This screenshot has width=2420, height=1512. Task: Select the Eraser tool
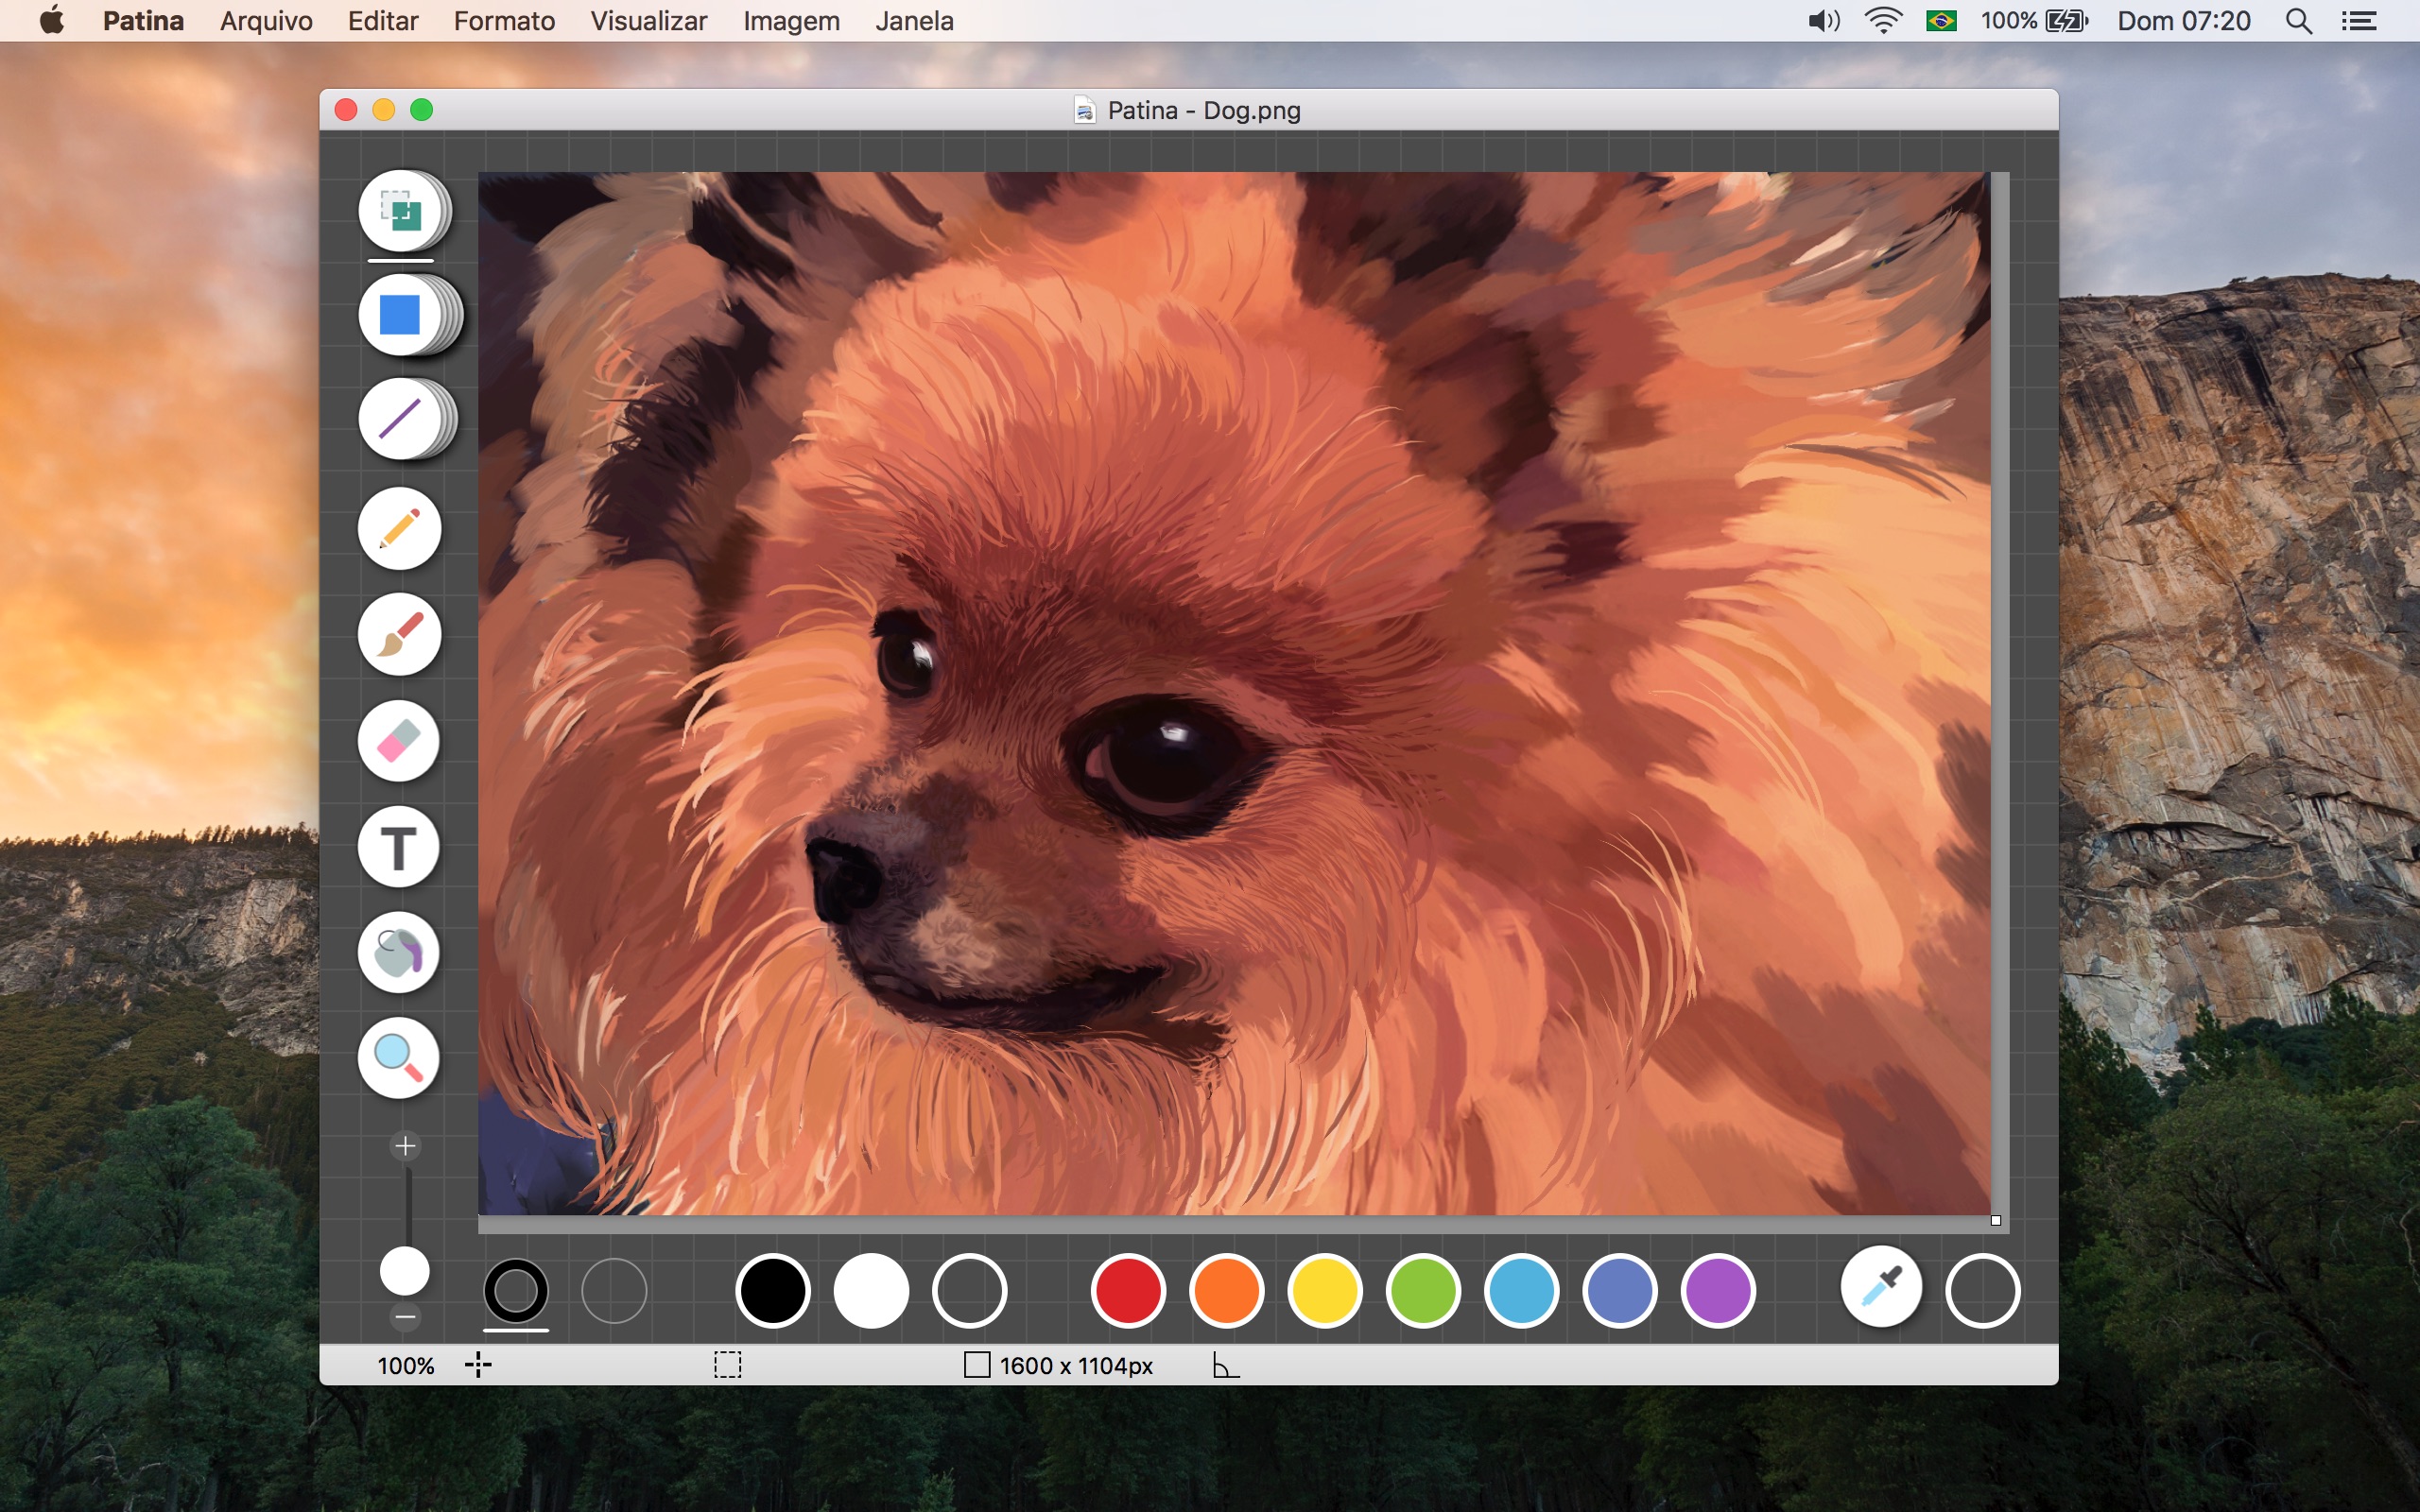[400, 741]
